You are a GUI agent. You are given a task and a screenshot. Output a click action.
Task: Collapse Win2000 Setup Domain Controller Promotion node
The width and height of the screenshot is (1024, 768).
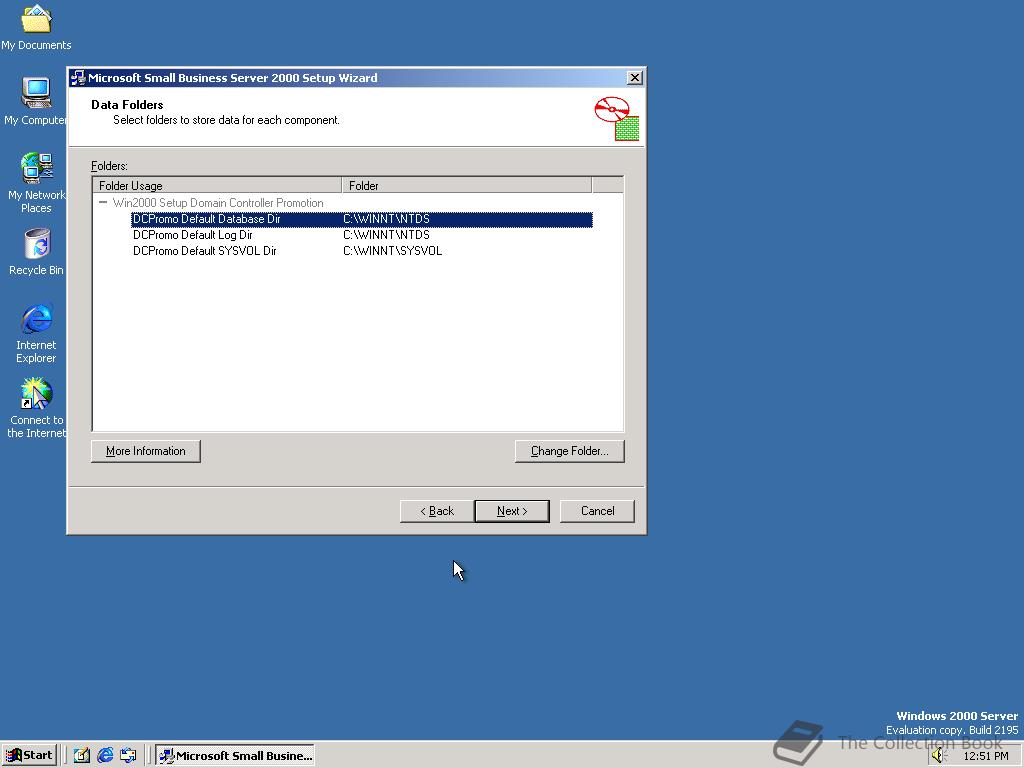[x=103, y=202]
